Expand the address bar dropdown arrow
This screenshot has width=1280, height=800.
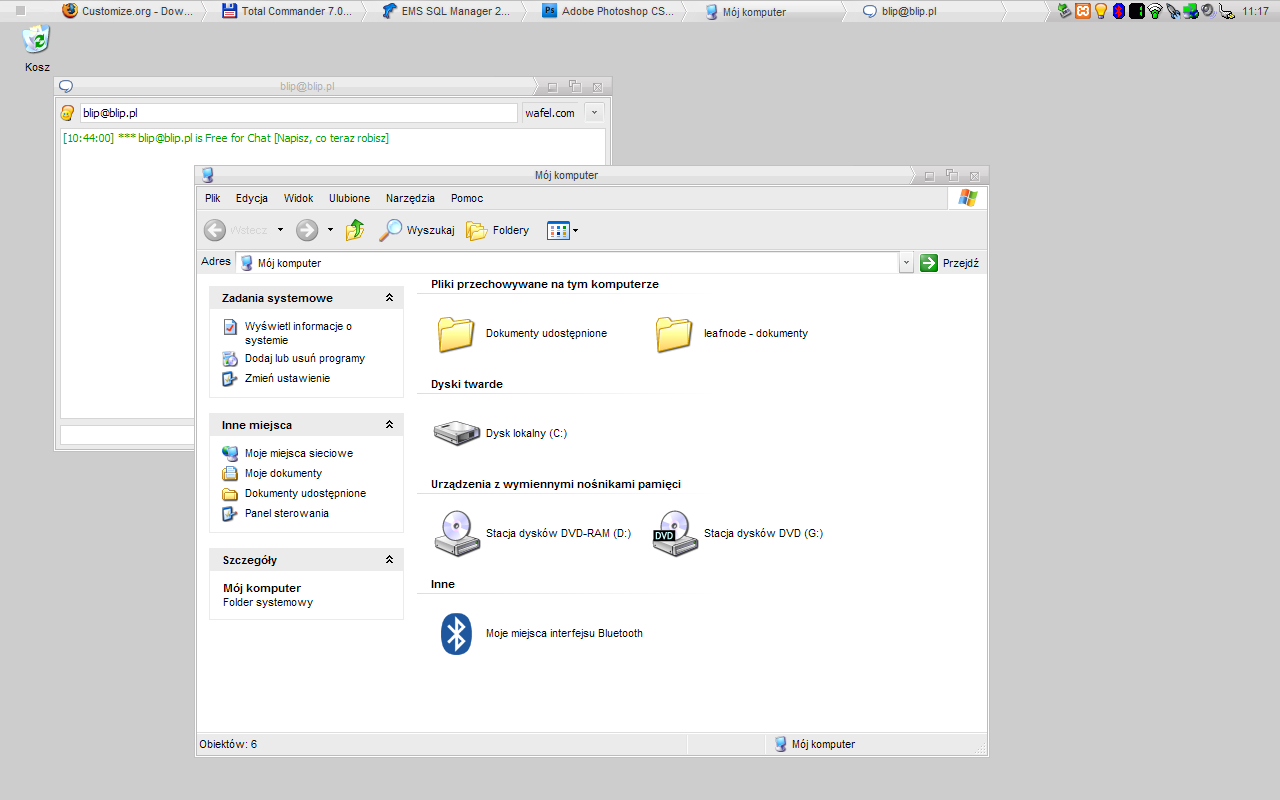(x=906, y=263)
